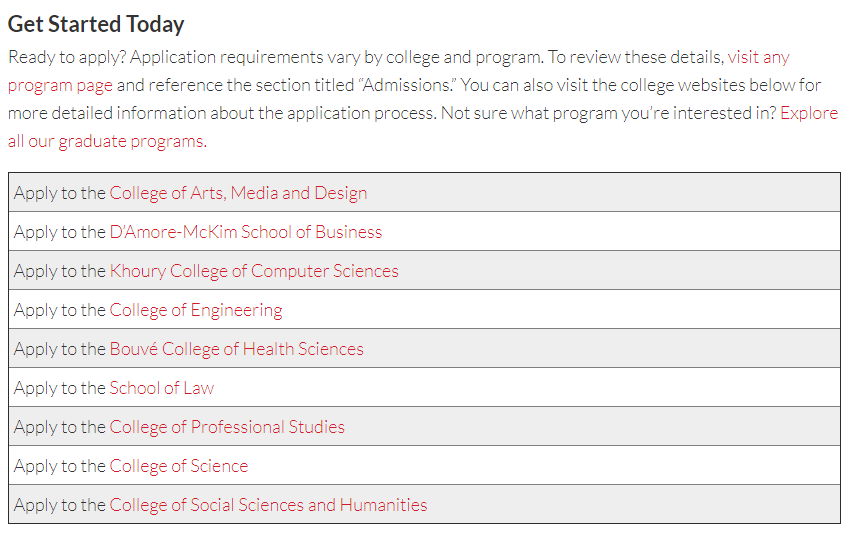
Task: Select the School of Law link
Action: [162, 388]
